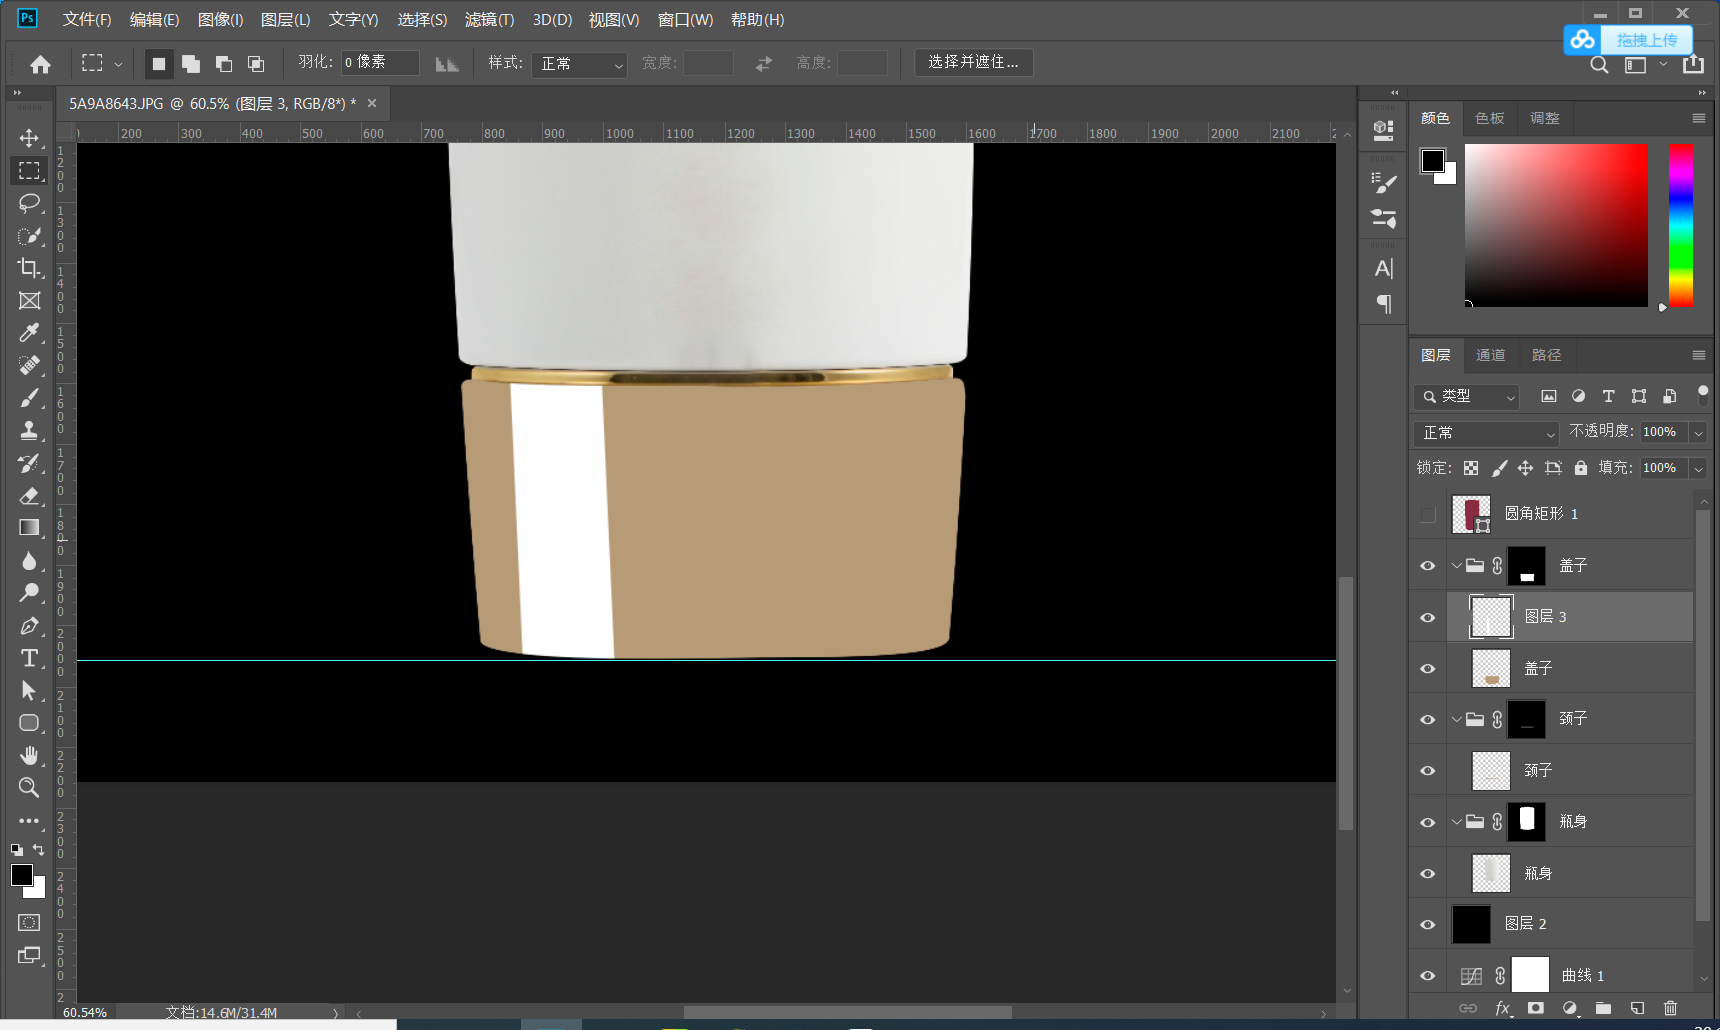Image resolution: width=1720 pixels, height=1030 pixels.
Task: Collapse the 盖子 group
Action: 1456,566
